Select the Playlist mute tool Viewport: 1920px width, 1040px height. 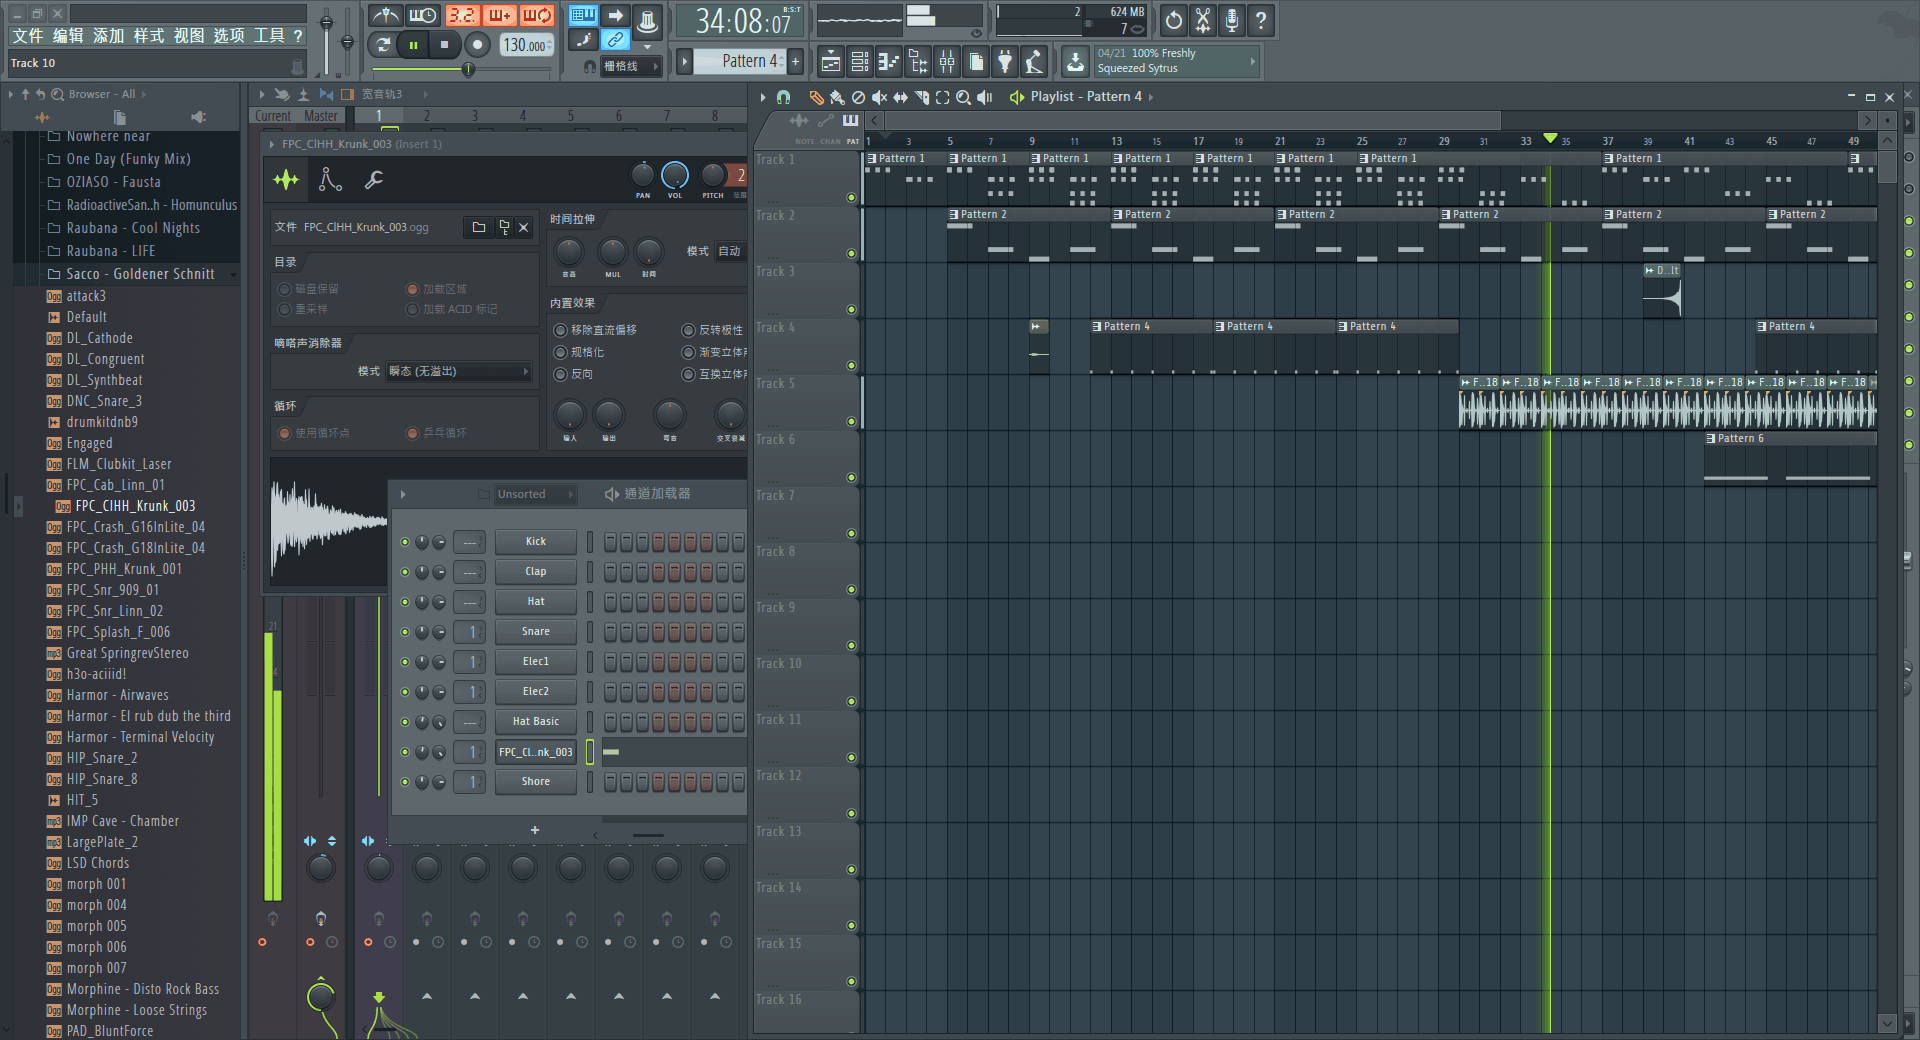click(879, 97)
